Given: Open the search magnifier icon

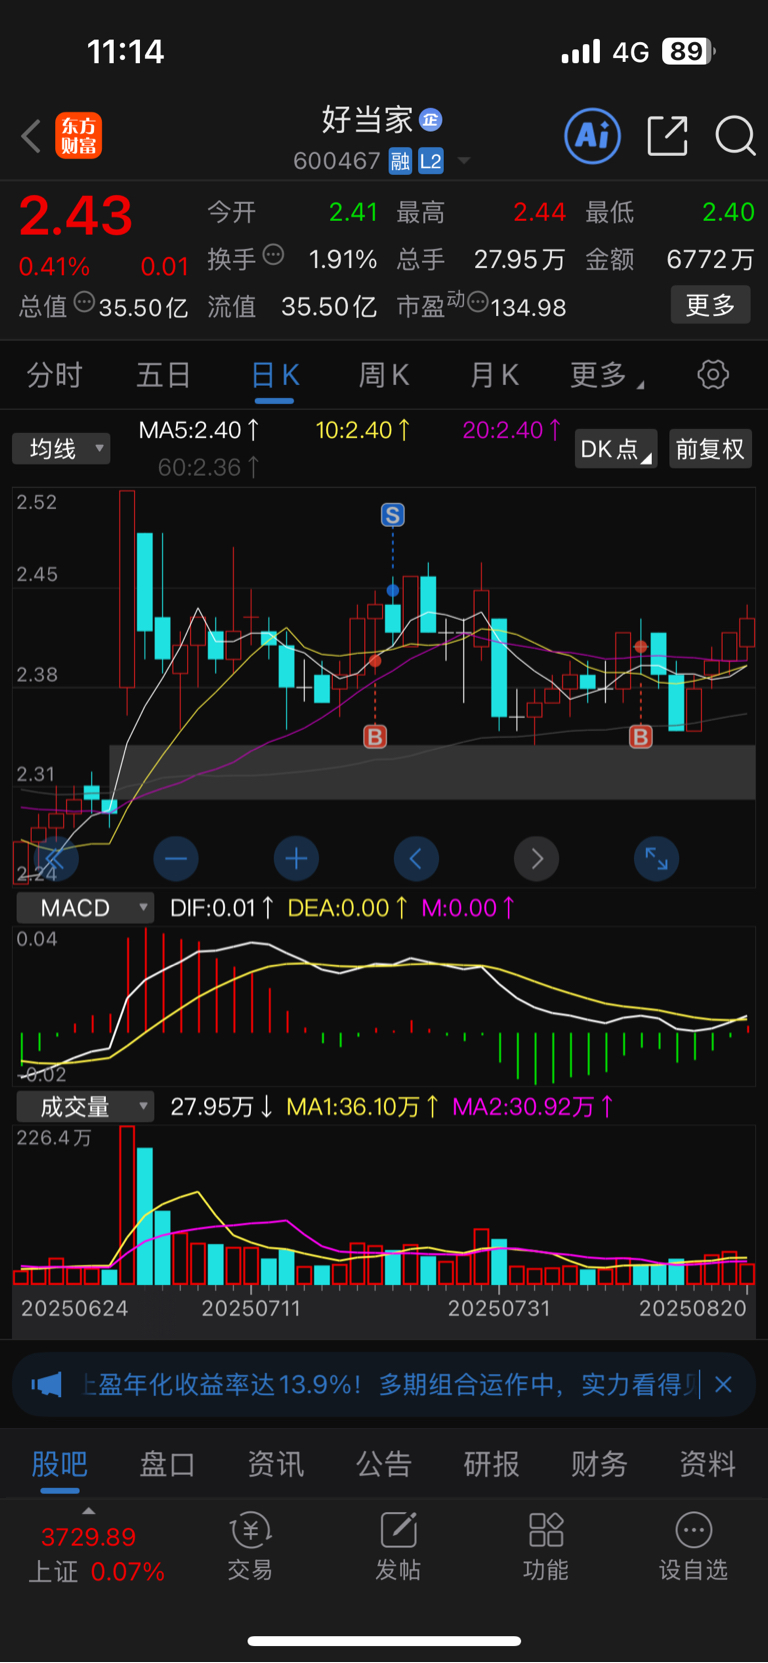Looking at the screenshot, I should [735, 136].
